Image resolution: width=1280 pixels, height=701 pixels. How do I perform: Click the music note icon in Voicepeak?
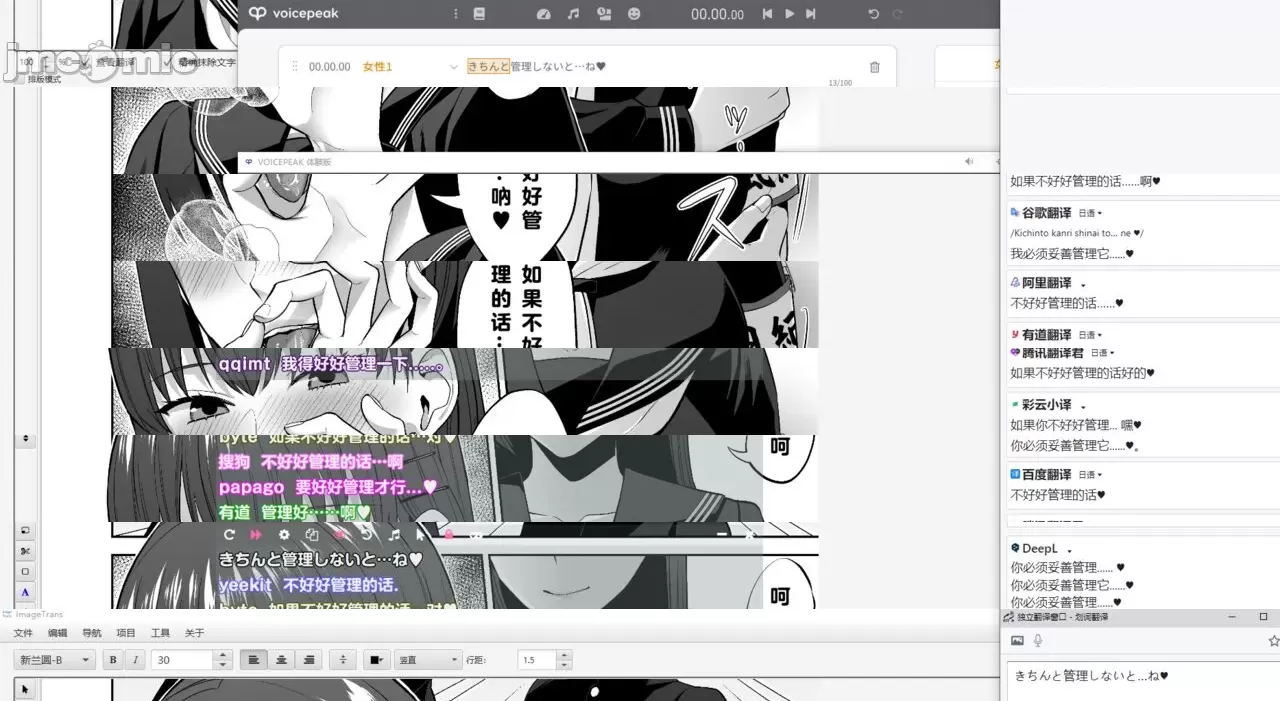(x=573, y=14)
